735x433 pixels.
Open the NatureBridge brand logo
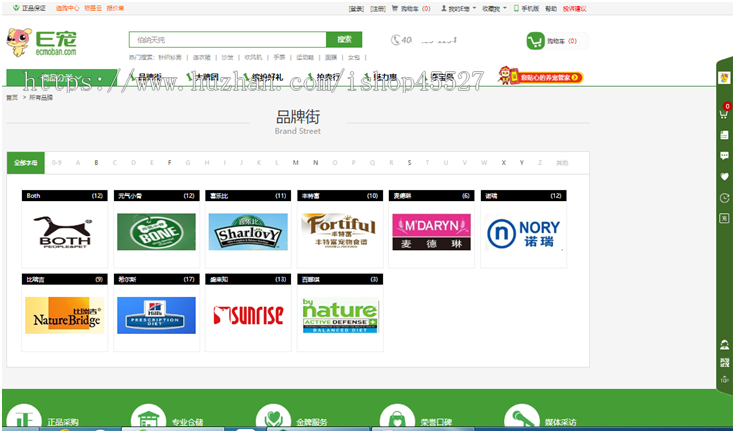tap(65, 315)
